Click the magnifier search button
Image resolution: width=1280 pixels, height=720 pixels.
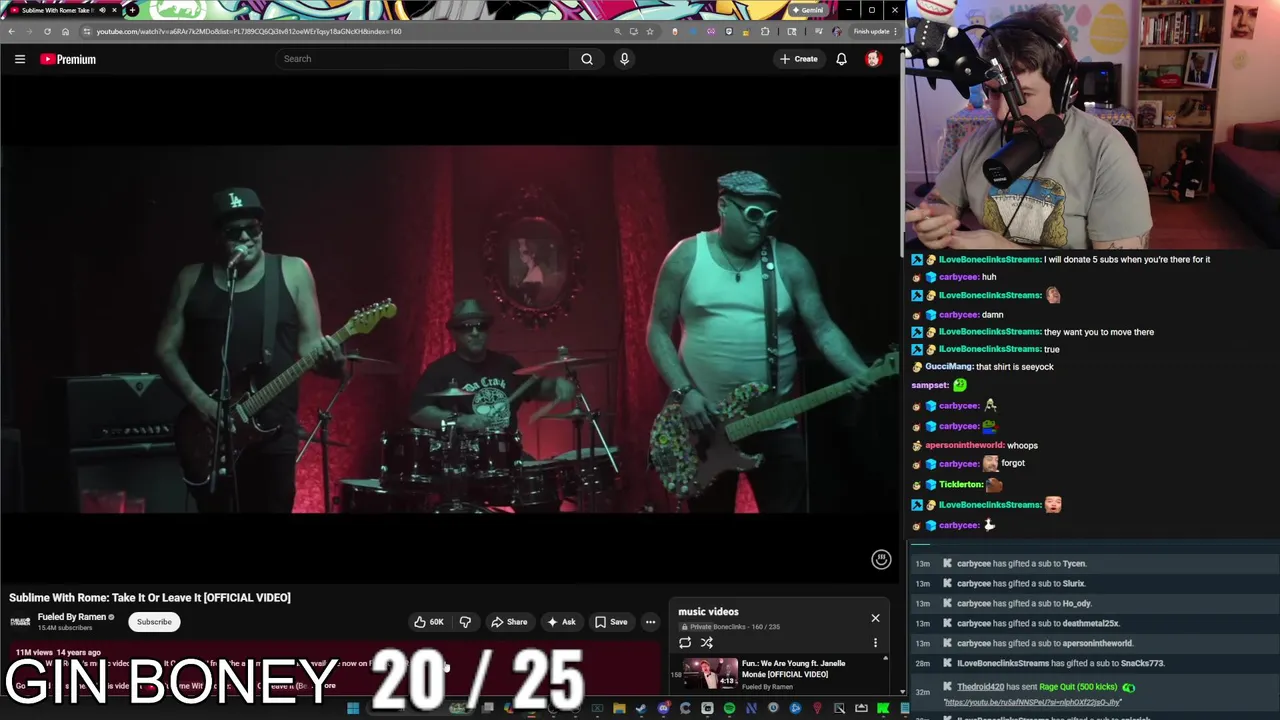pyautogui.click(x=587, y=59)
